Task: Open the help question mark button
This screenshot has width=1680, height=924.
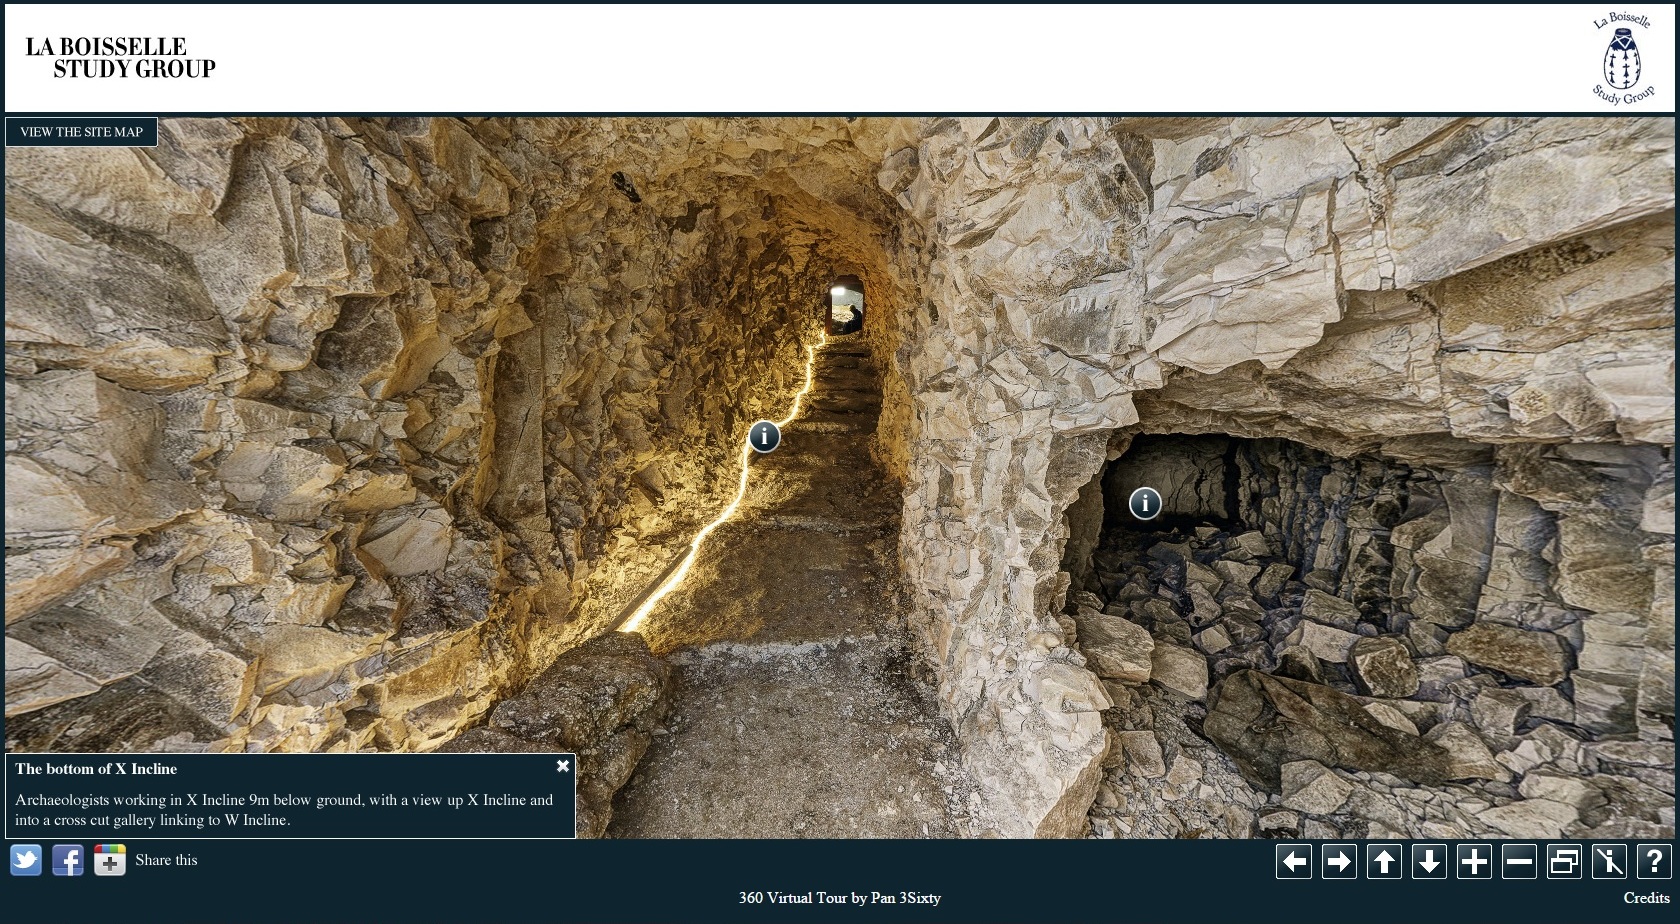Action: 1654,861
